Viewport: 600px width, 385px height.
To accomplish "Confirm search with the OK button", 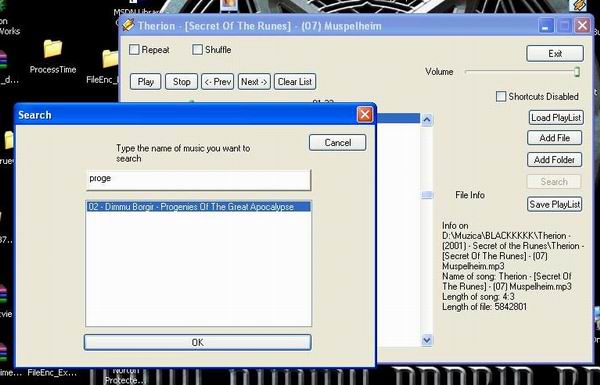I will pyautogui.click(x=197, y=342).
